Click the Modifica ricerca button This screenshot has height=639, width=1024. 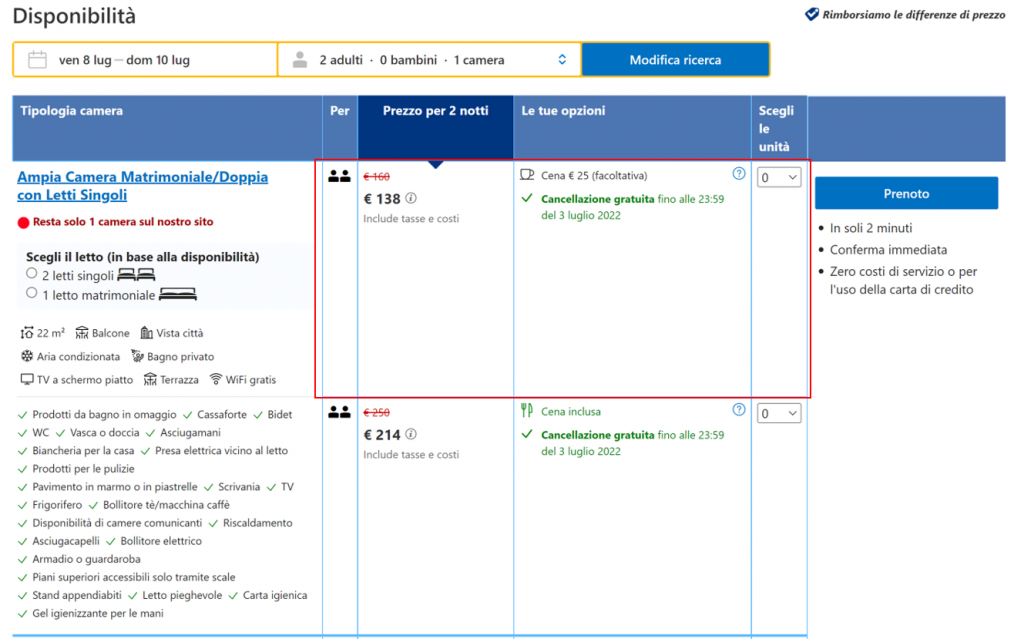[x=675, y=60]
